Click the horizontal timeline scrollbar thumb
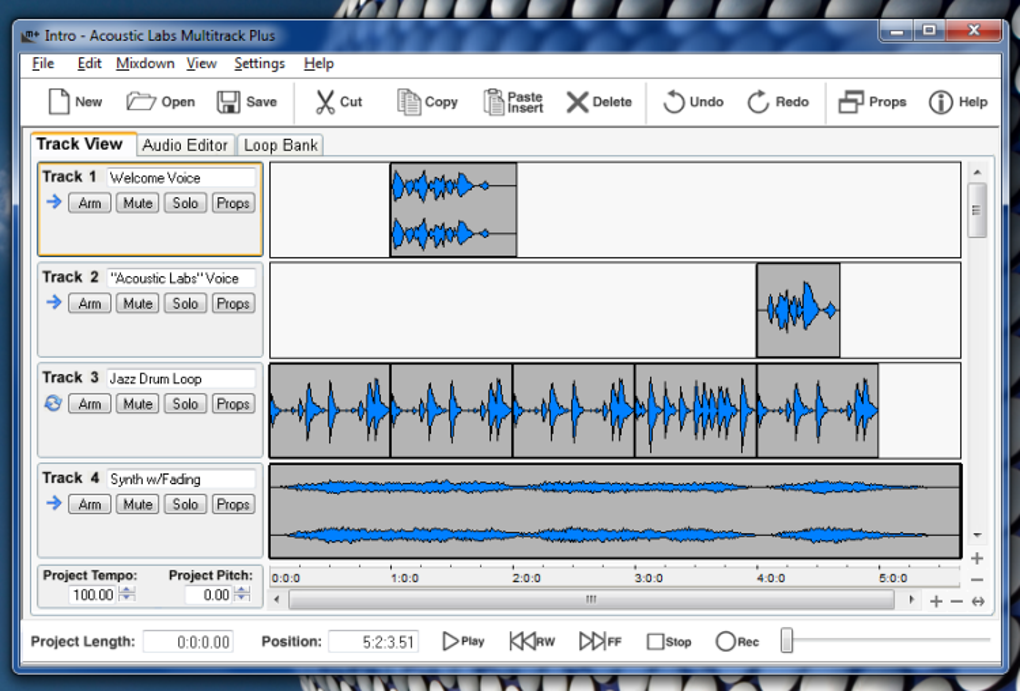The height and width of the screenshot is (691, 1020). 591,599
